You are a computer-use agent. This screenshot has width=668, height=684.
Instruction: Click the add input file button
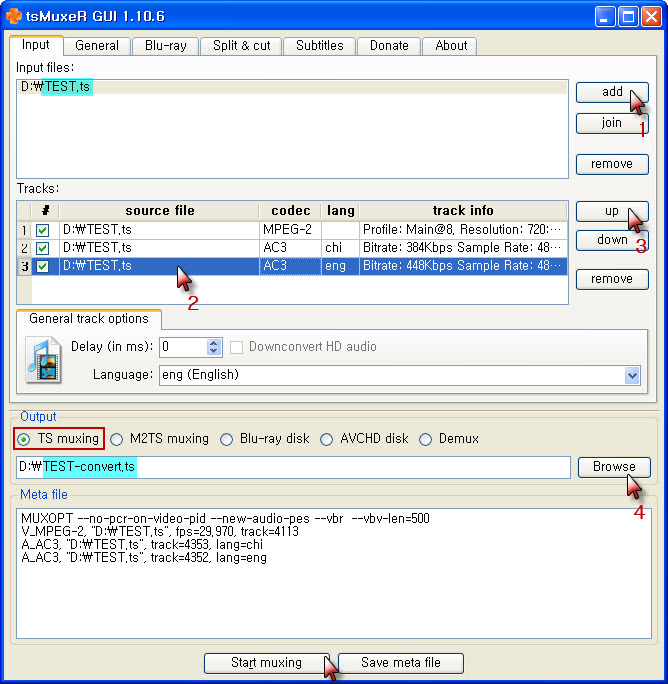pyautogui.click(x=612, y=92)
